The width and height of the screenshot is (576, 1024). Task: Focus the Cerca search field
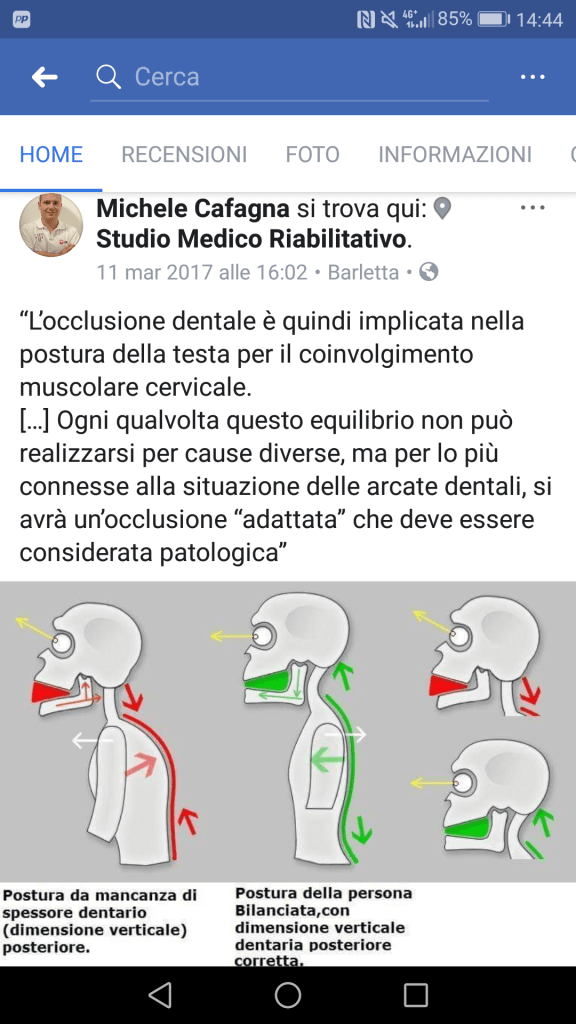click(x=289, y=77)
